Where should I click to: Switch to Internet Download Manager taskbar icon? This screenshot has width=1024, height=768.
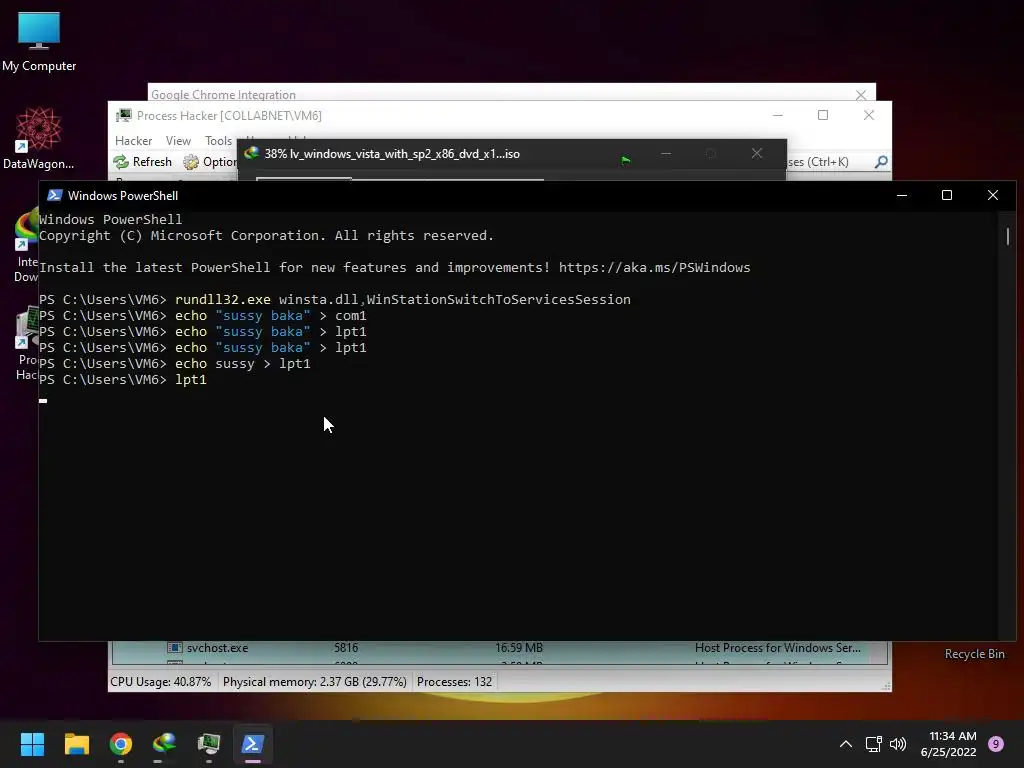165,744
